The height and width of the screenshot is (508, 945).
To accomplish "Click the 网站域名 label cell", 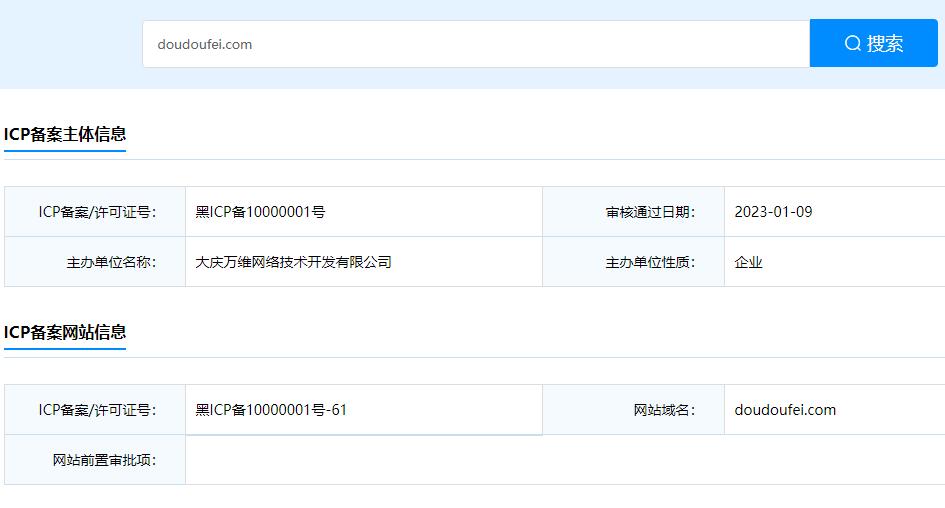I will coord(633,410).
